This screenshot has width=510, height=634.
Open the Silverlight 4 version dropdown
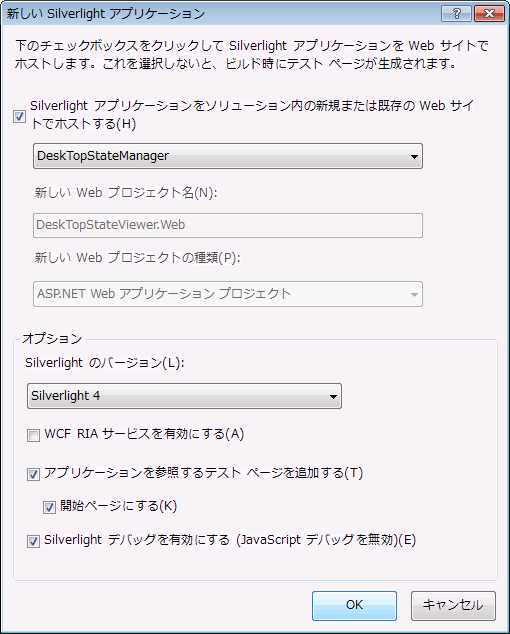pos(184,396)
